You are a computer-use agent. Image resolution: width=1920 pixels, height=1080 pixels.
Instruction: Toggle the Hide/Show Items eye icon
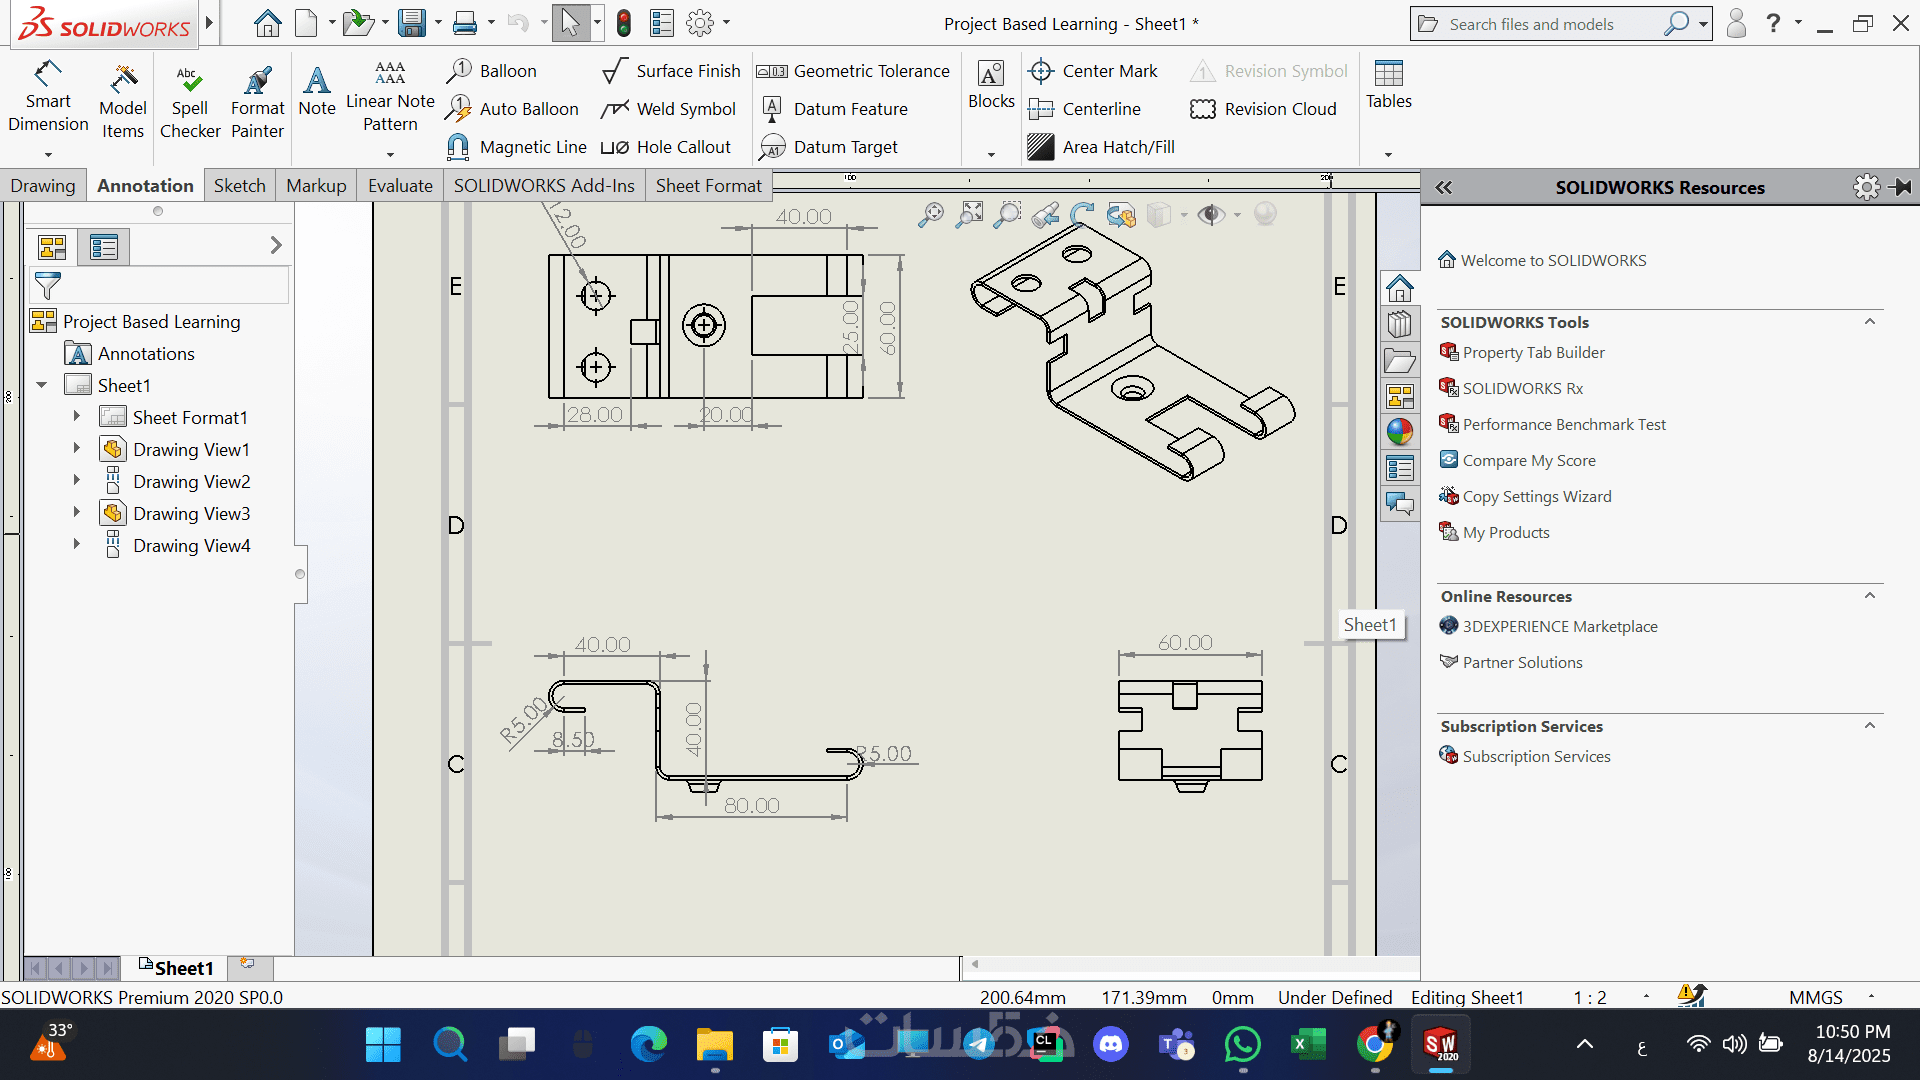coord(1211,215)
